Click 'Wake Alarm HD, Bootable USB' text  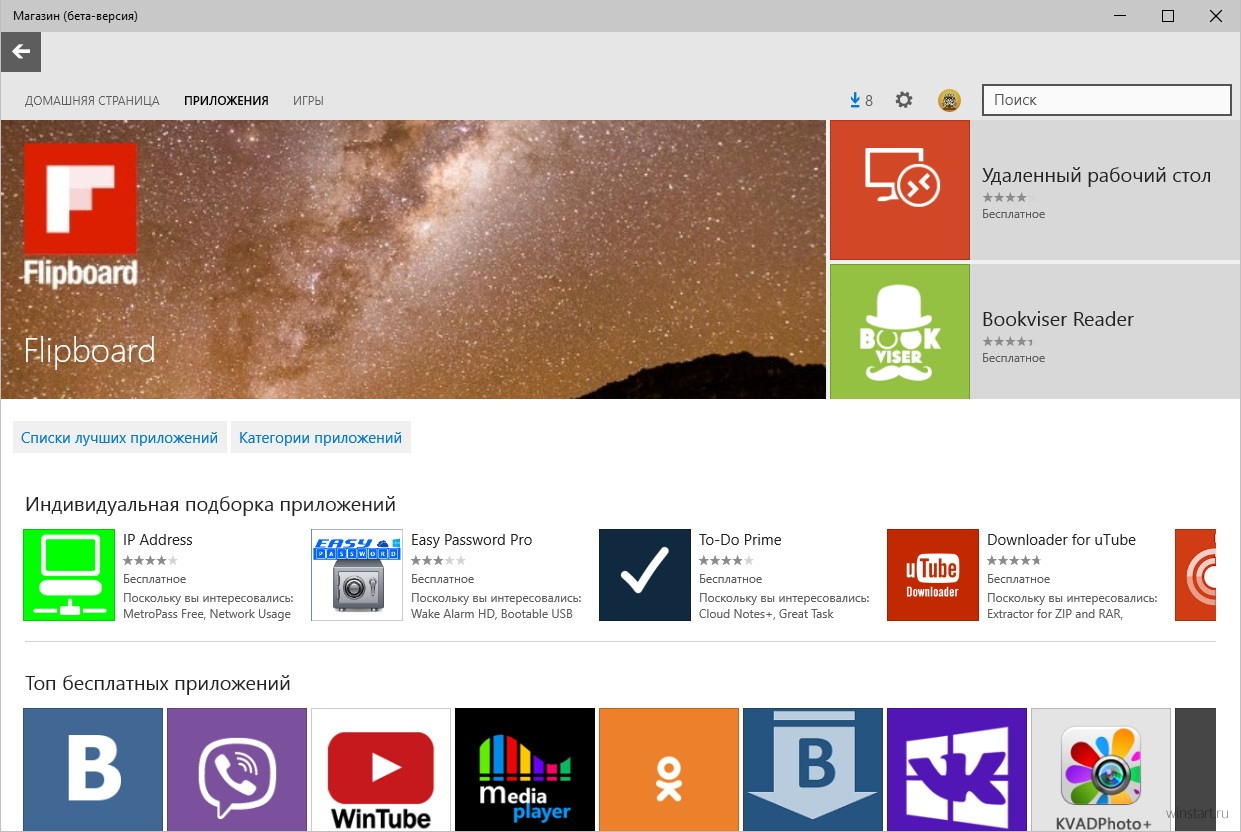click(x=492, y=614)
